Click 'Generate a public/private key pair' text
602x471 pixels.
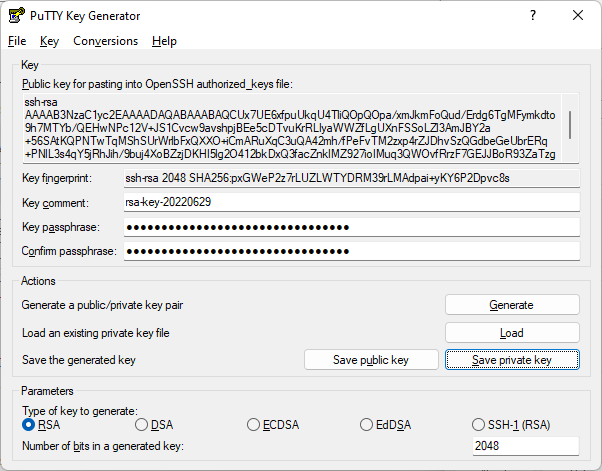pos(102,305)
